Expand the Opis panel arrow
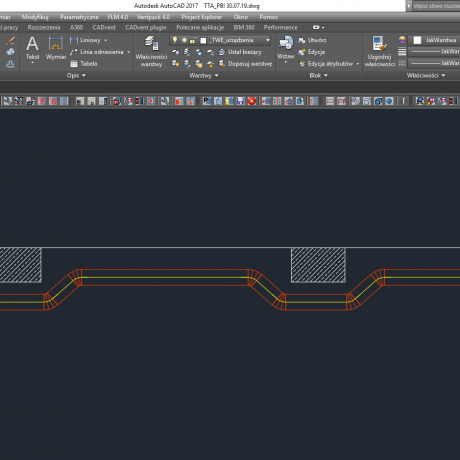460x460 pixels. point(84,75)
